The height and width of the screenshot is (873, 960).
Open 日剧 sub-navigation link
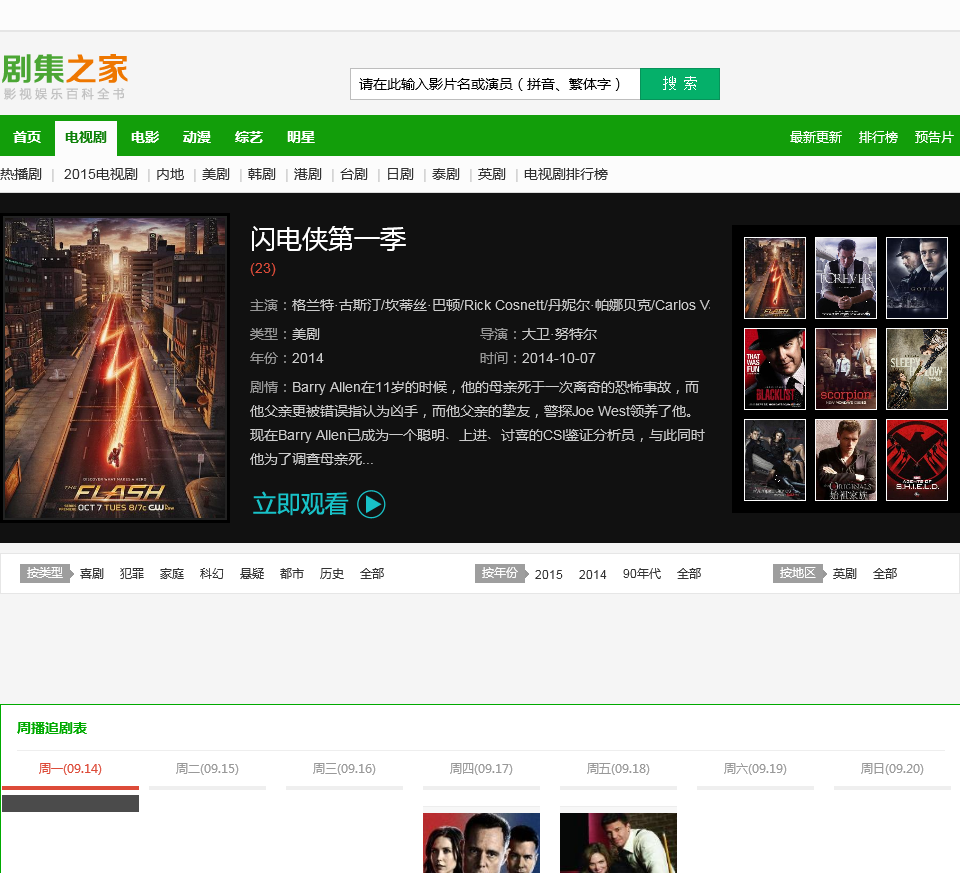(x=400, y=174)
